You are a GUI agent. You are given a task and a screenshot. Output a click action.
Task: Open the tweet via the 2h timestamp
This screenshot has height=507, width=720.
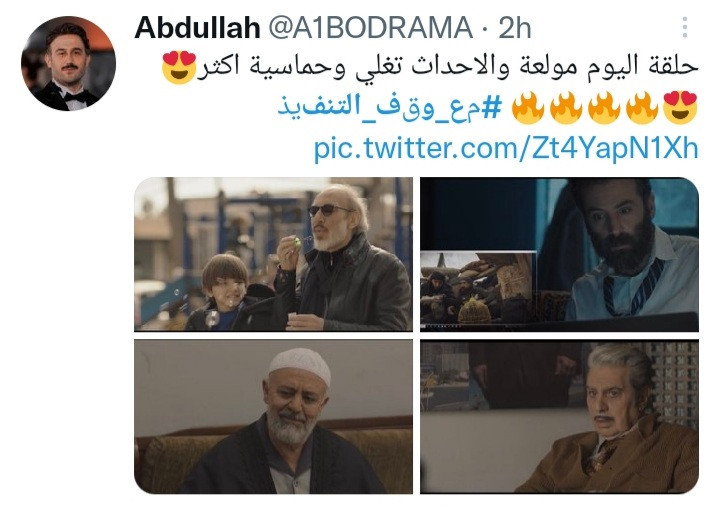coord(515,28)
